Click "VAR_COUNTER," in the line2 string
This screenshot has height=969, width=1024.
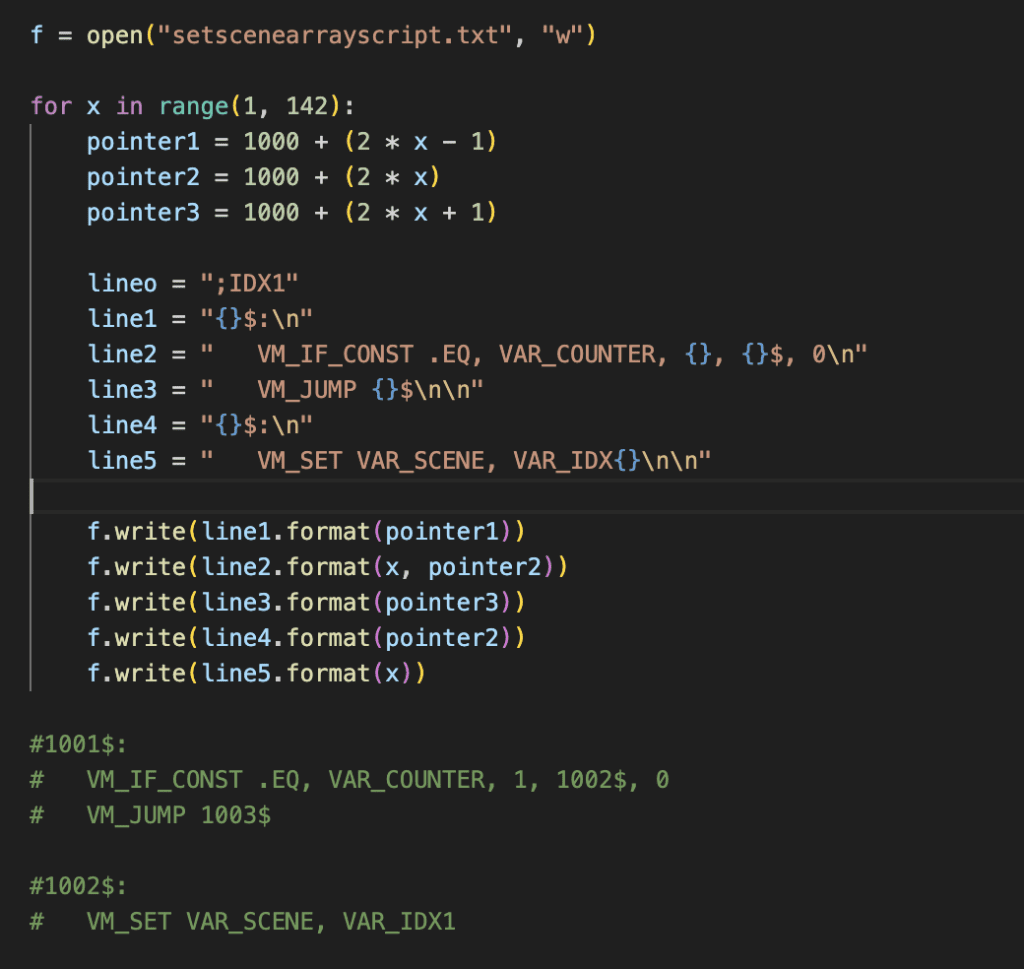[x=583, y=354]
